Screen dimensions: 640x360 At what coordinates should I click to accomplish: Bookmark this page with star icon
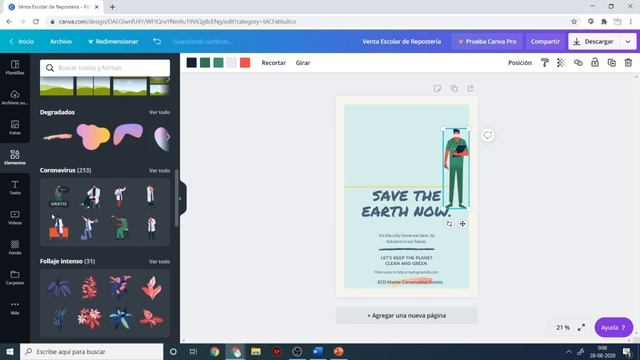pyautogui.click(x=574, y=22)
